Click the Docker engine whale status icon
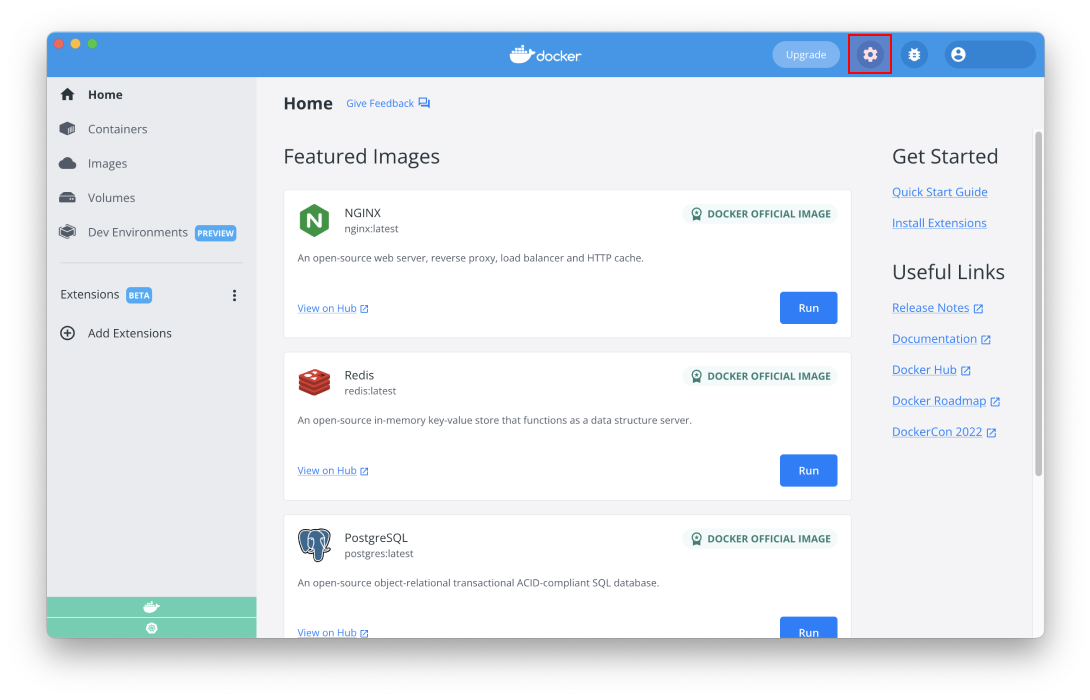 [152, 607]
